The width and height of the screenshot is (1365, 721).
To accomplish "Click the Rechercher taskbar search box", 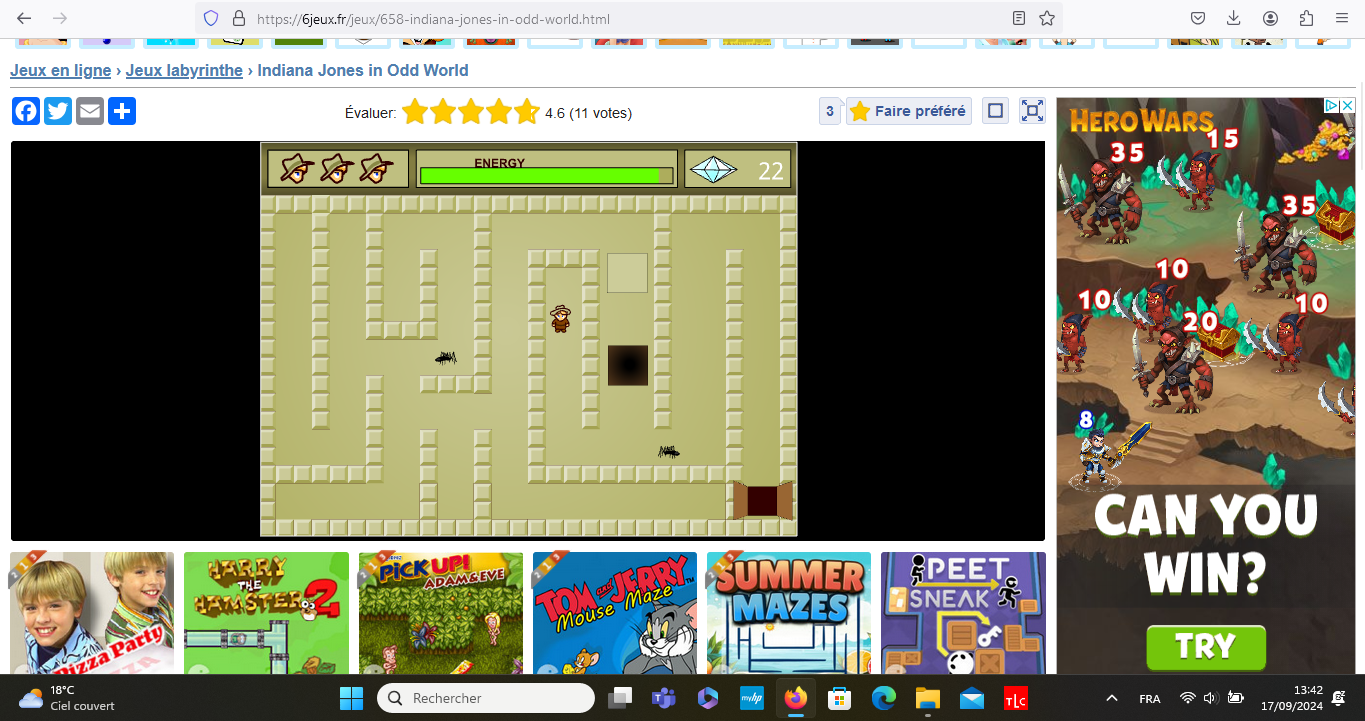I will tap(486, 698).
